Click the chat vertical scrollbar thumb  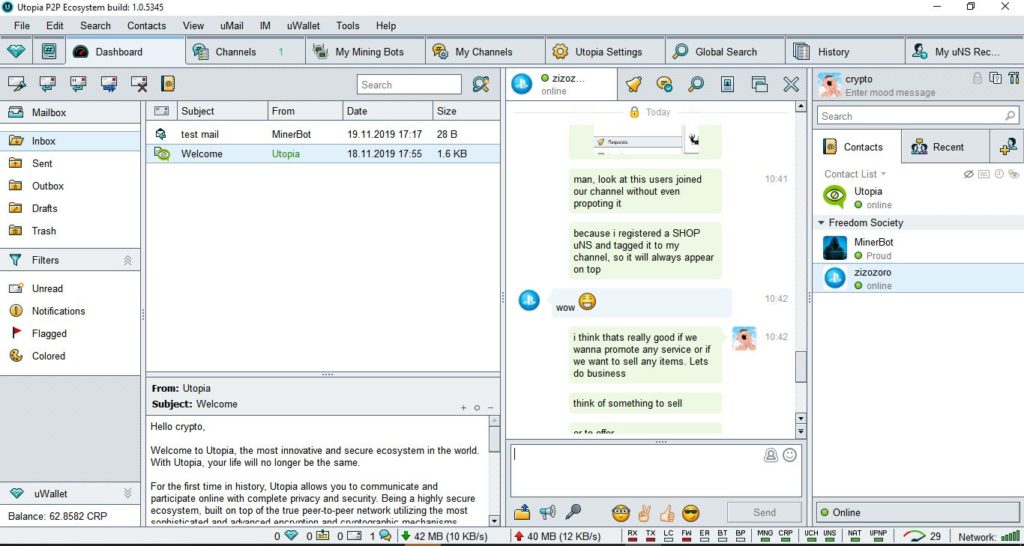[801, 366]
